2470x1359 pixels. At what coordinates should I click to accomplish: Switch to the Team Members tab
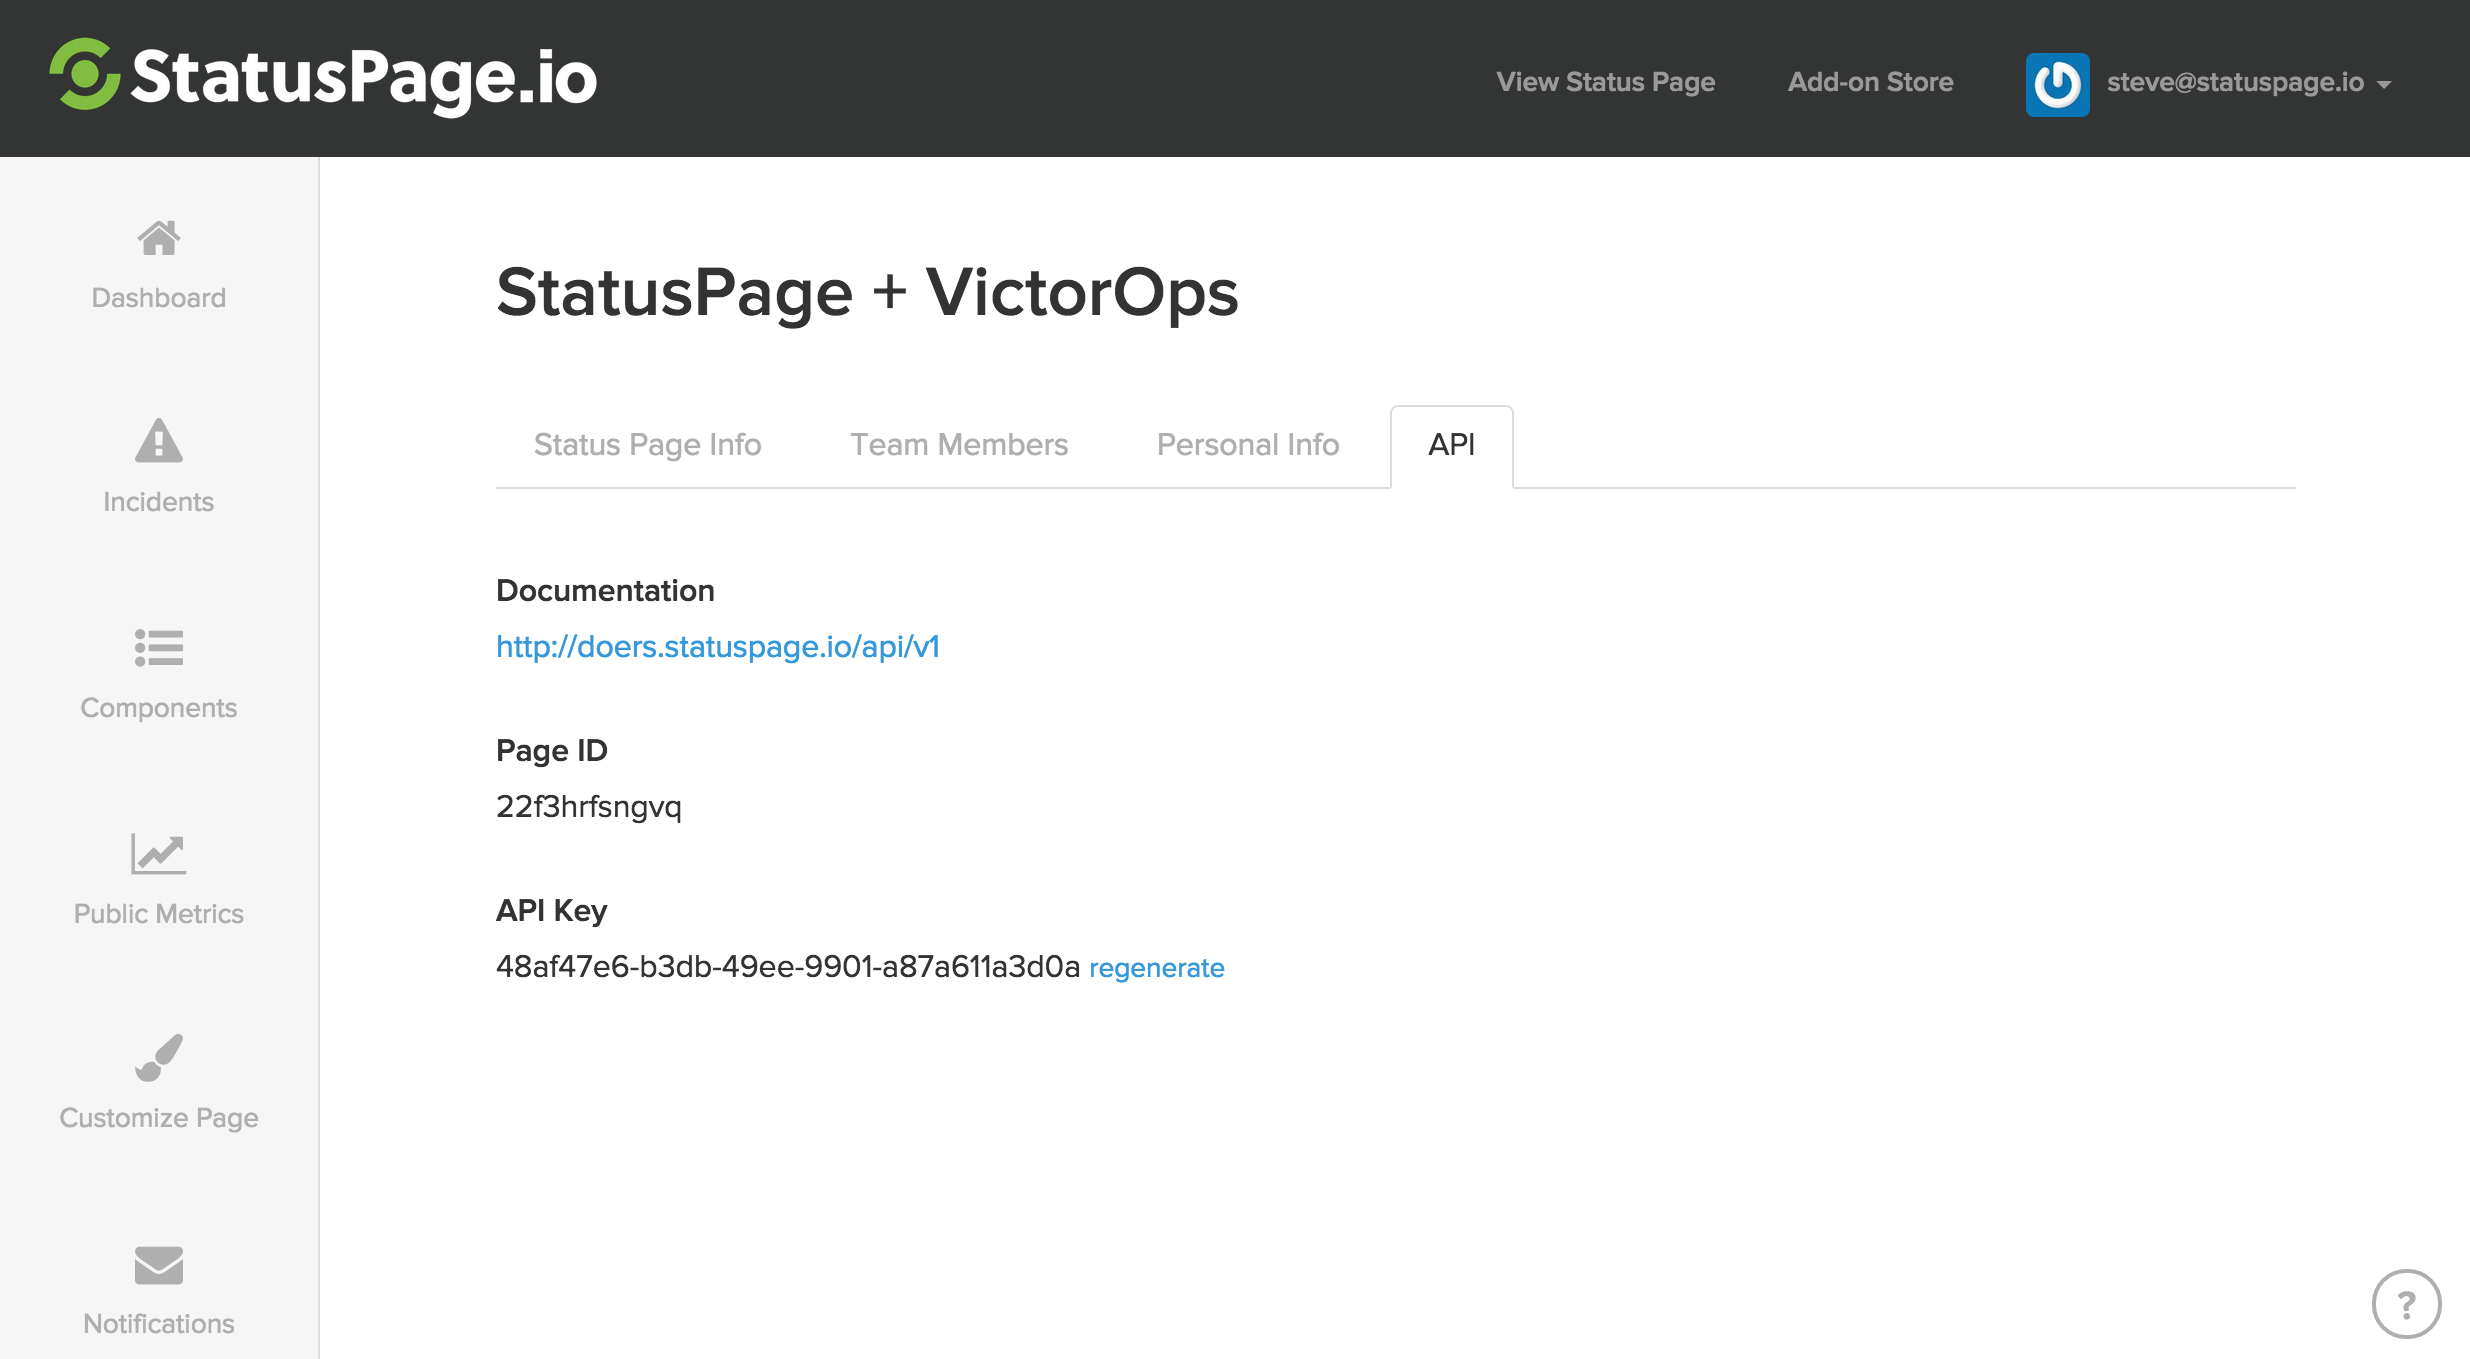pyautogui.click(x=959, y=445)
